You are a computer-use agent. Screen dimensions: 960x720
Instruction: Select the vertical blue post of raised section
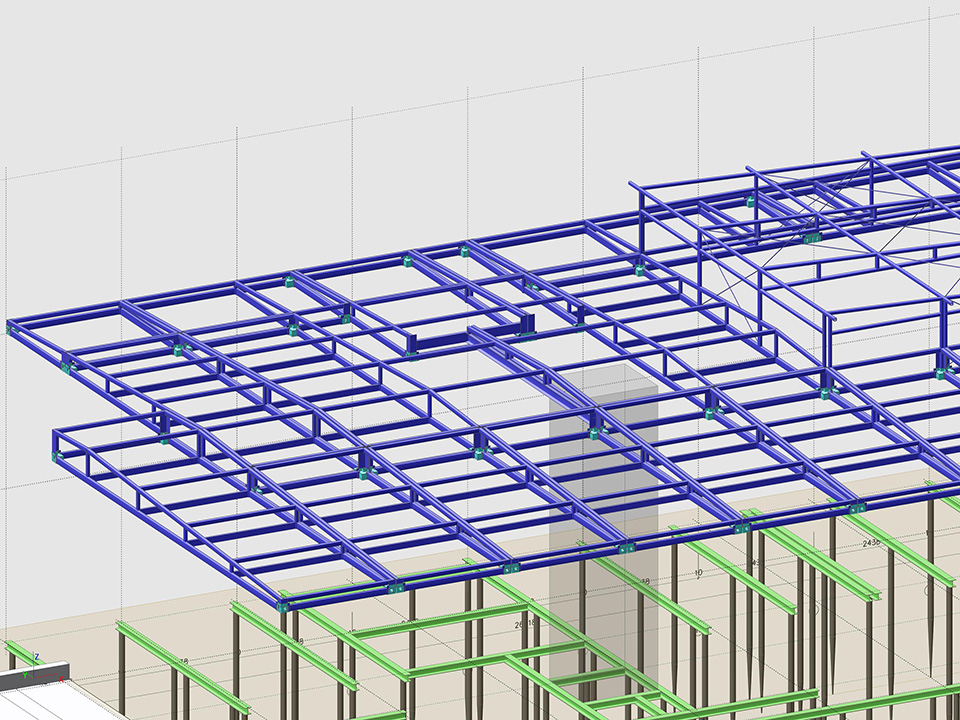point(829,340)
